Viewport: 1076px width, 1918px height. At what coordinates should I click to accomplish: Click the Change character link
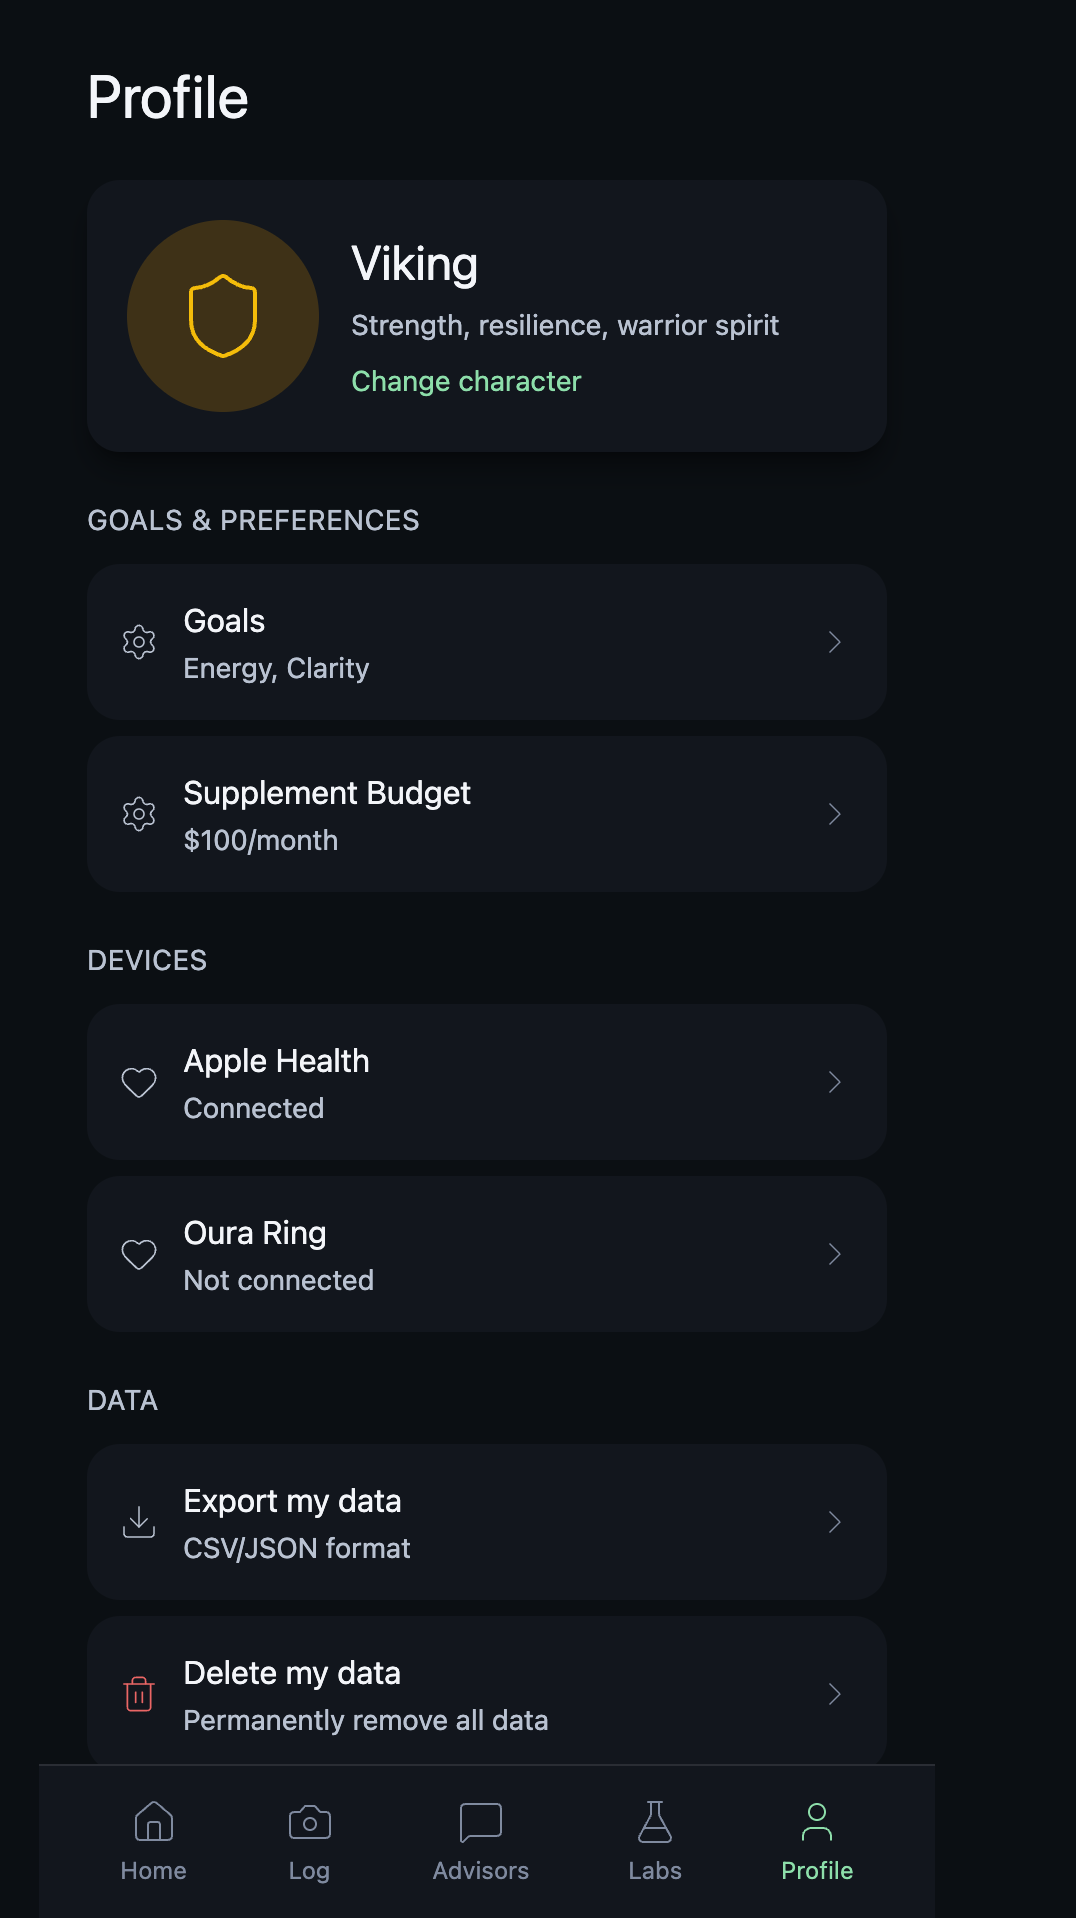[466, 381]
